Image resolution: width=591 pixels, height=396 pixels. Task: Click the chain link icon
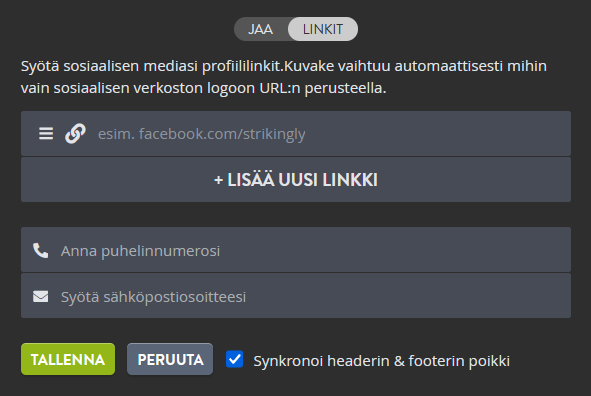click(x=75, y=133)
